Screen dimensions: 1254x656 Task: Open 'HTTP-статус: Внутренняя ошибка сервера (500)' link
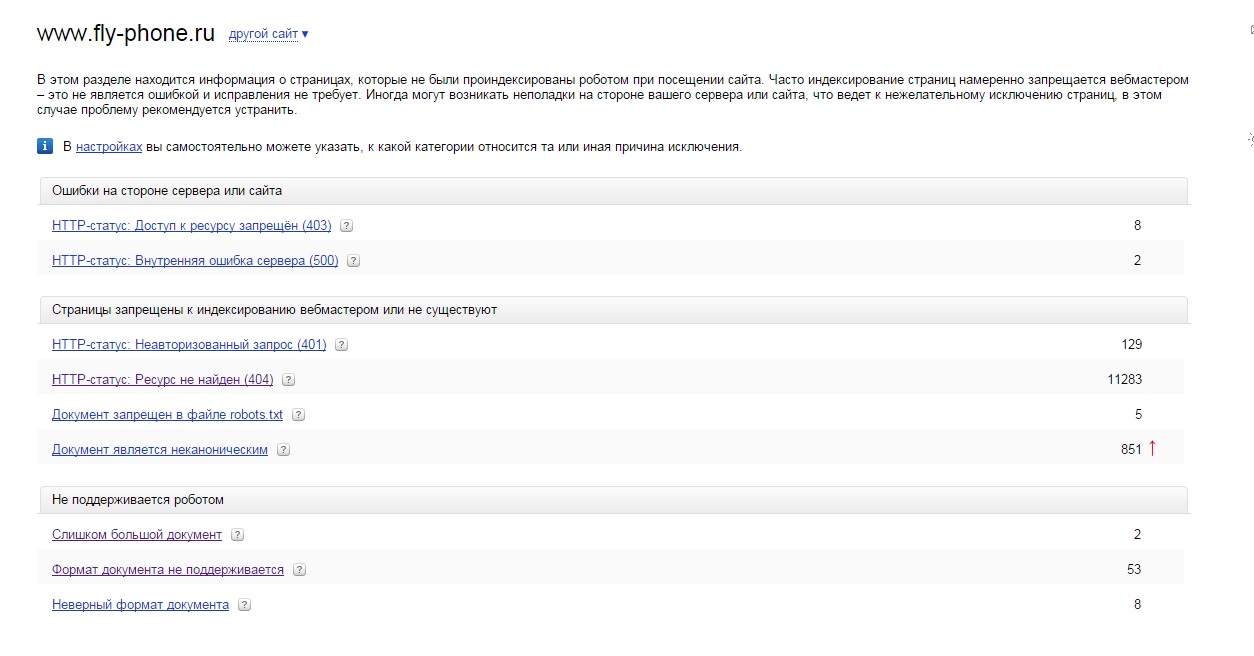(195, 261)
